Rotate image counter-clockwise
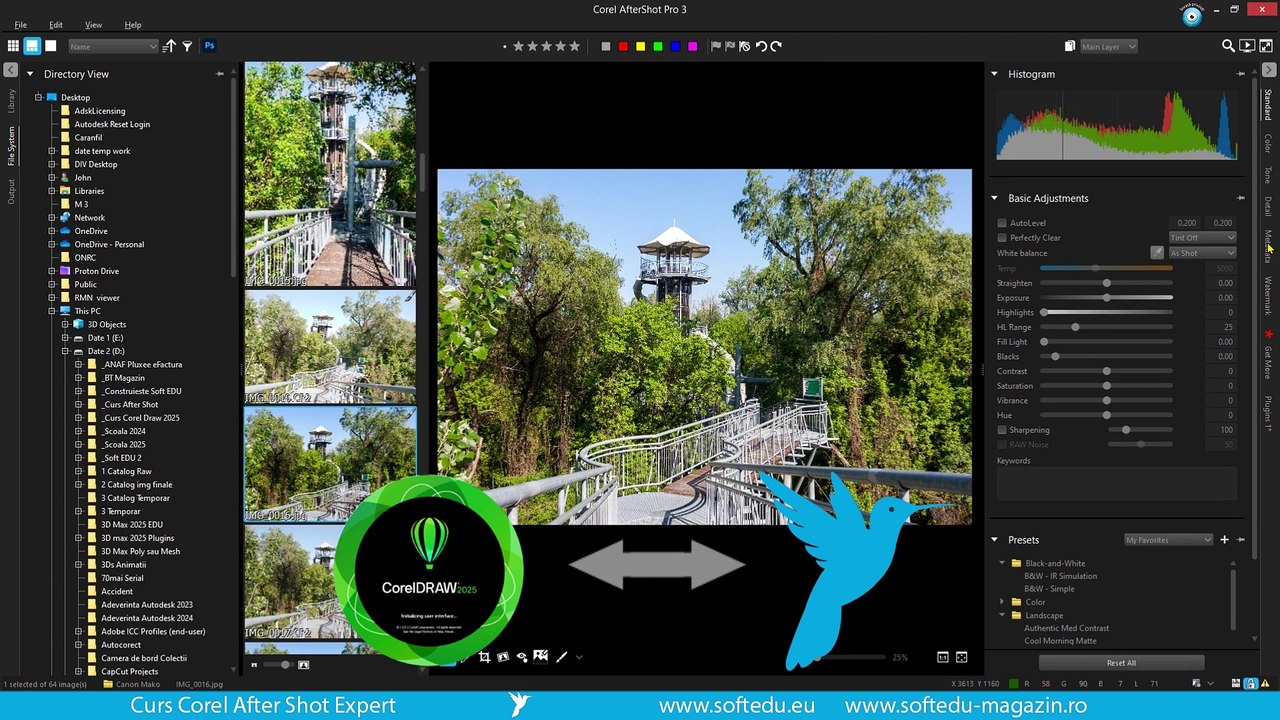This screenshot has height=720, width=1280. coord(761,46)
